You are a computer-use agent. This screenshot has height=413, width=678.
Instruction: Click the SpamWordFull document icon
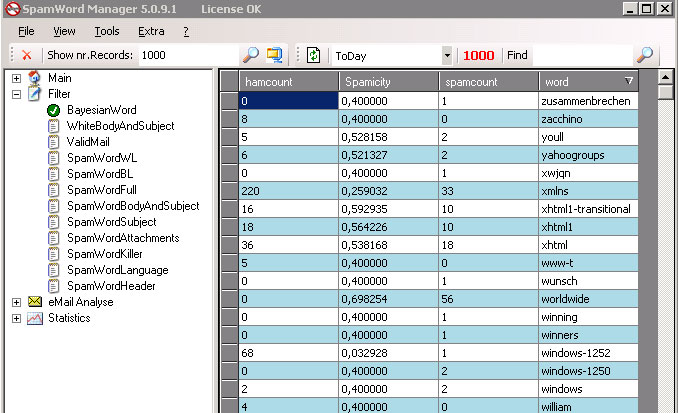coord(53,190)
